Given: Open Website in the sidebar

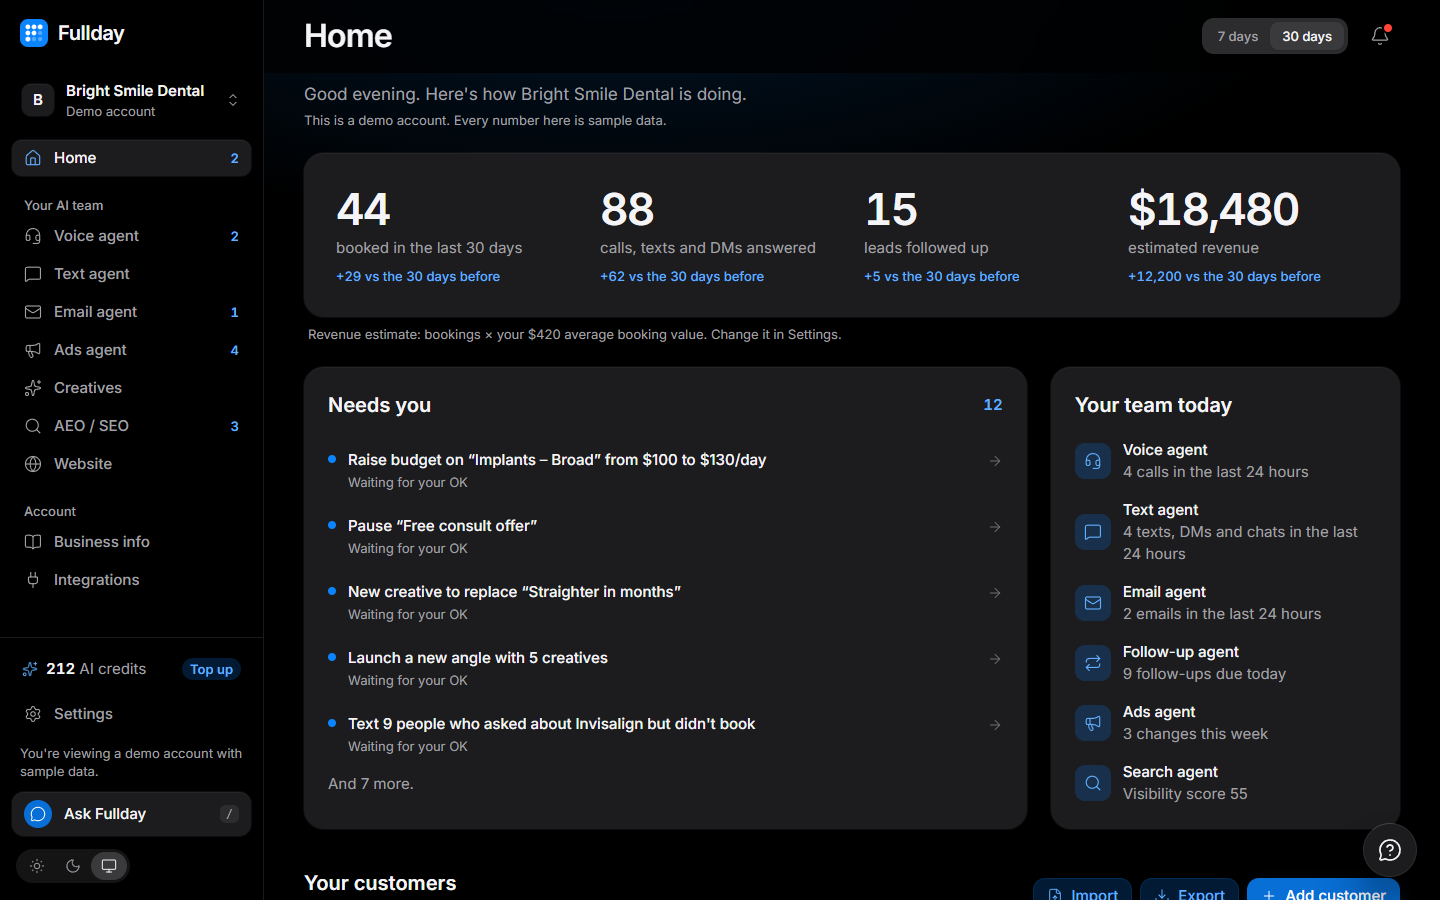Looking at the screenshot, I should pos(132,464).
